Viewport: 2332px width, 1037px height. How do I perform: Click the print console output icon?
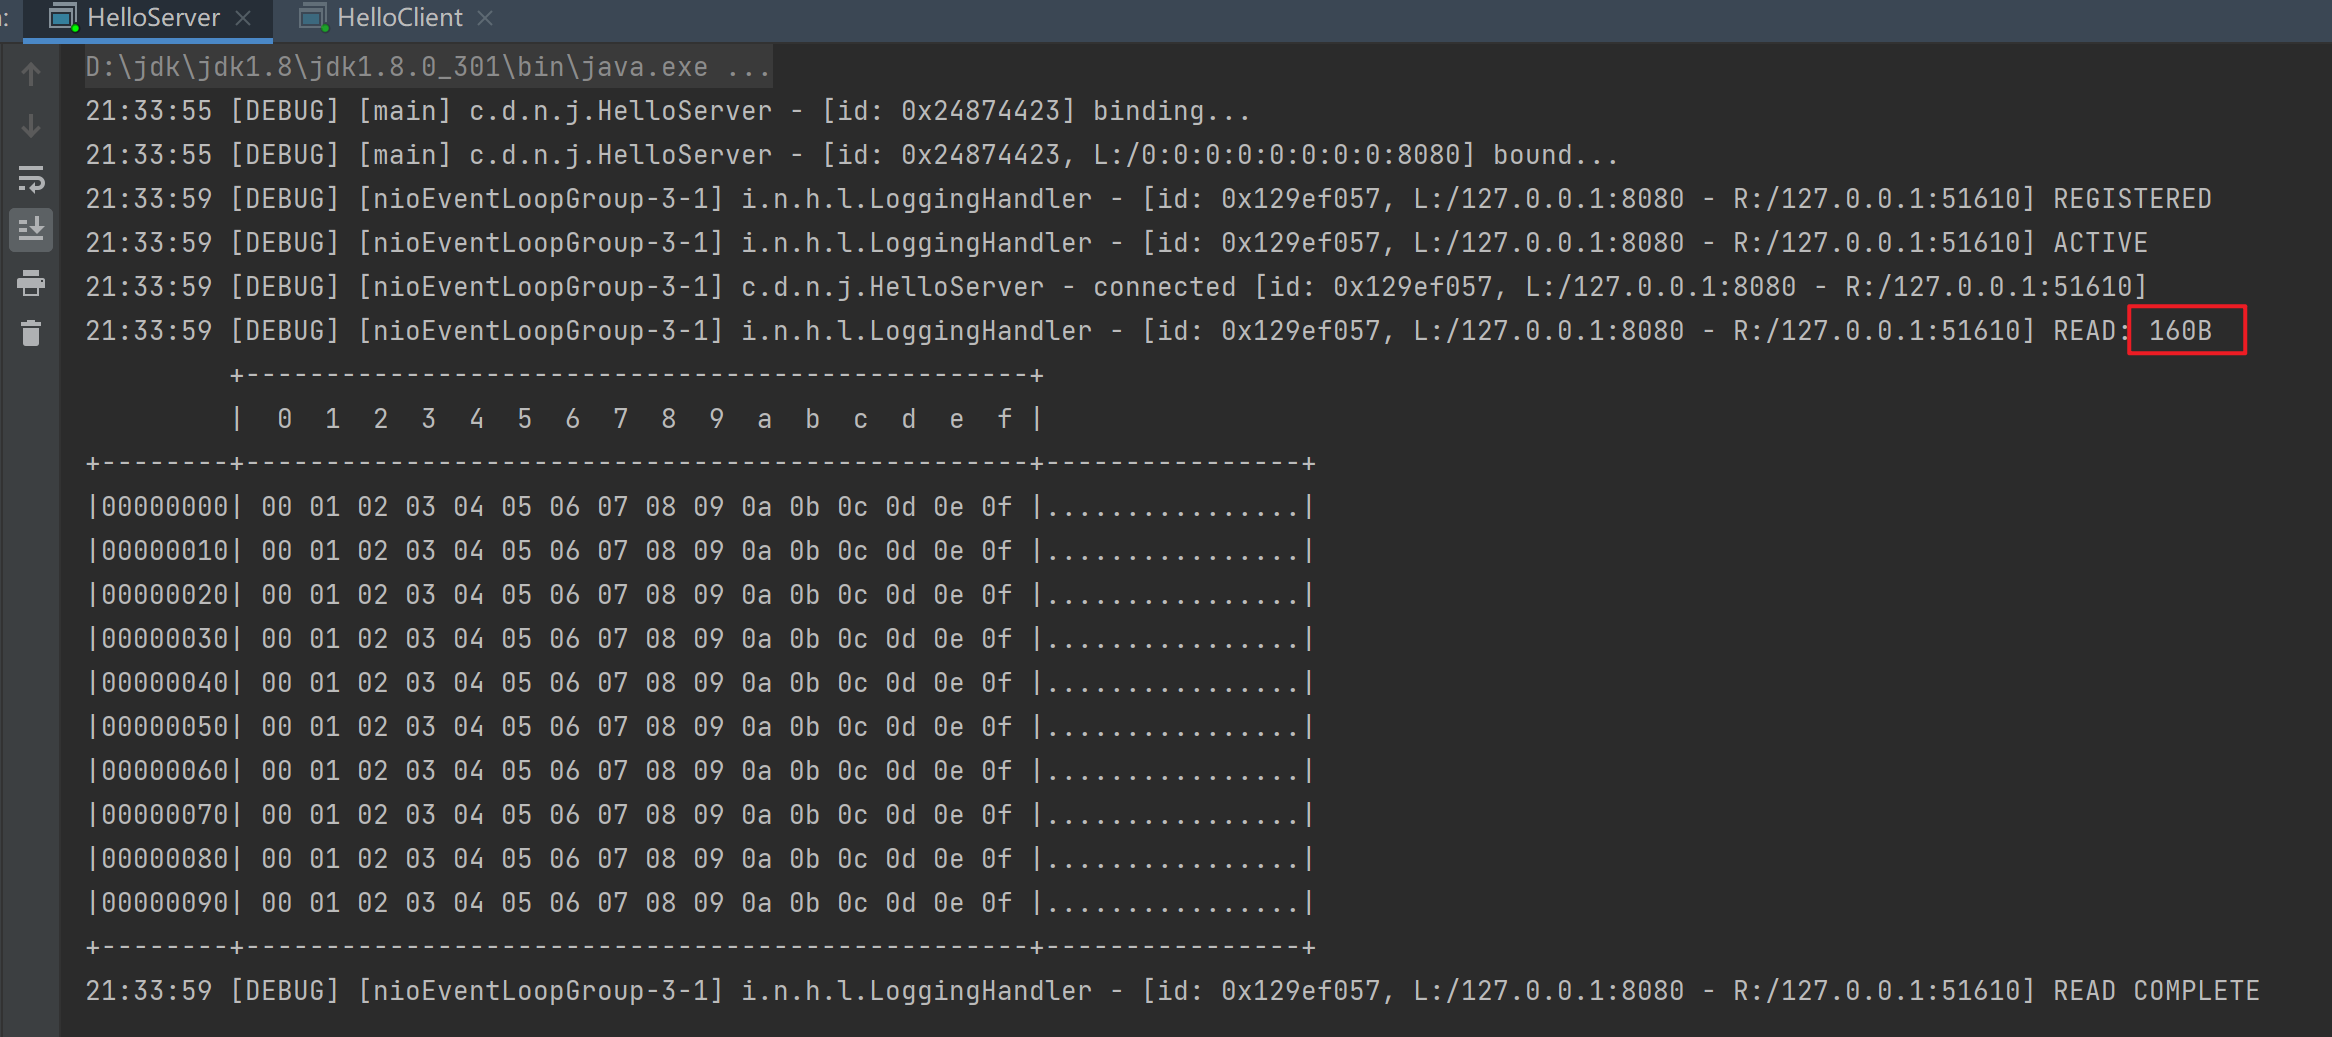(x=31, y=283)
